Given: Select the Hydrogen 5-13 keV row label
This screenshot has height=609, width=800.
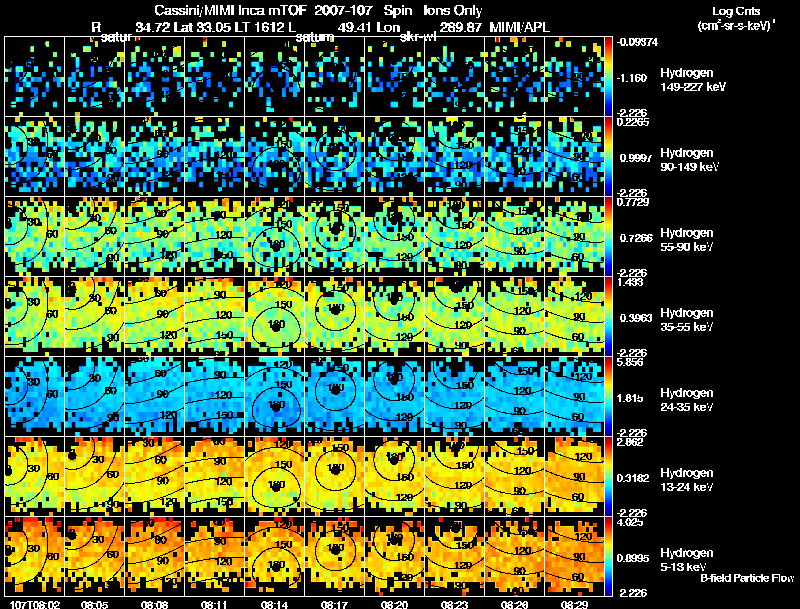Looking at the screenshot, I should click(687, 560).
